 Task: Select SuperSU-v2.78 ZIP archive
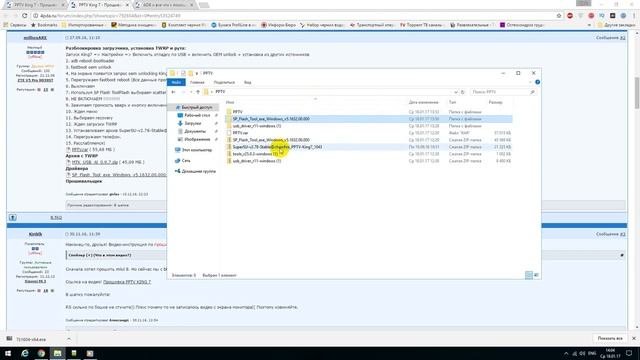(x=369, y=147)
